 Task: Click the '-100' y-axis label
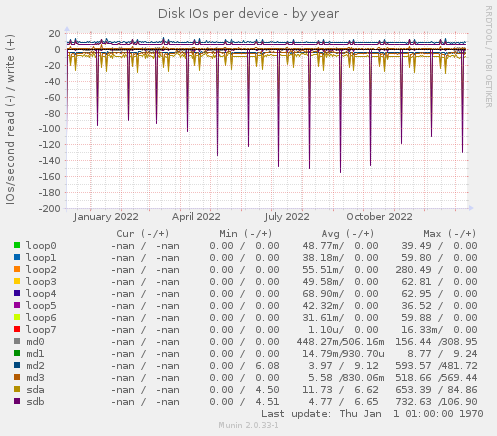50,129
